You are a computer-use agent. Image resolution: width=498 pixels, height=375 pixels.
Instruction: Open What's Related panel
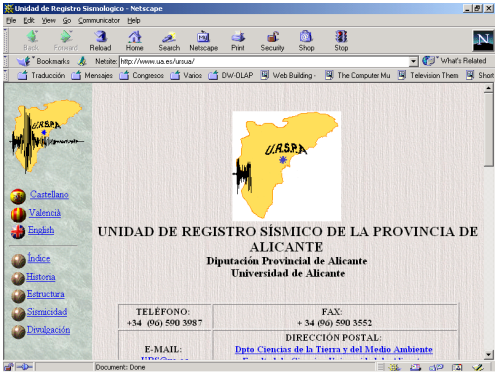coord(454,61)
